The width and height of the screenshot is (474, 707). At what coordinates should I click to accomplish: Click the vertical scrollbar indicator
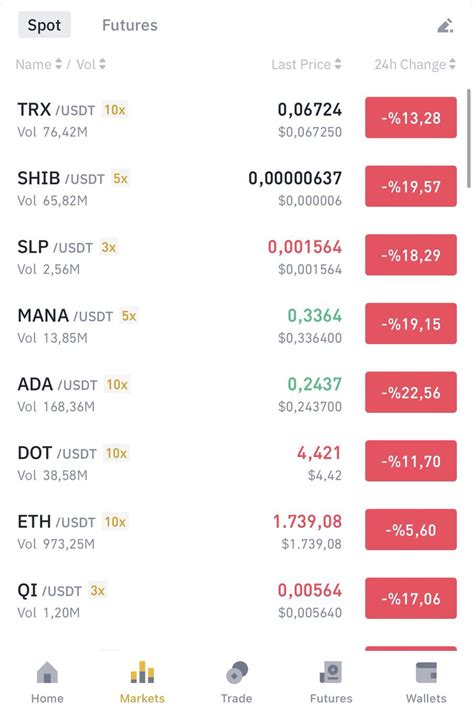(469, 138)
